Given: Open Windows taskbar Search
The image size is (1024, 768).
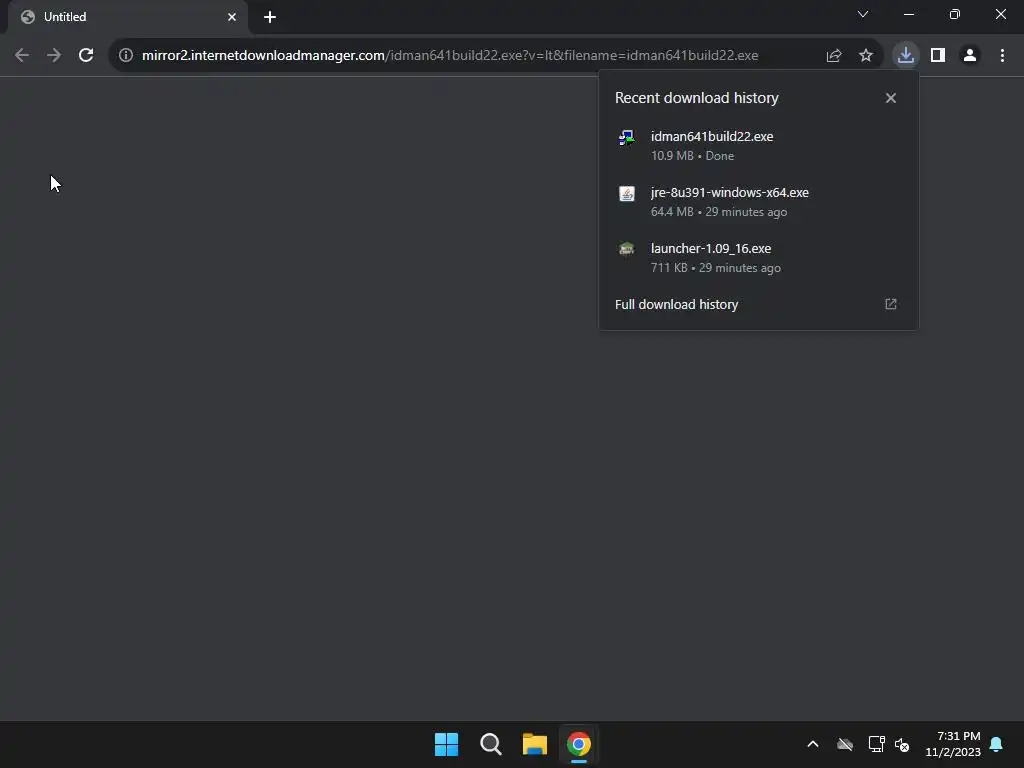Looking at the screenshot, I should point(490,744).
